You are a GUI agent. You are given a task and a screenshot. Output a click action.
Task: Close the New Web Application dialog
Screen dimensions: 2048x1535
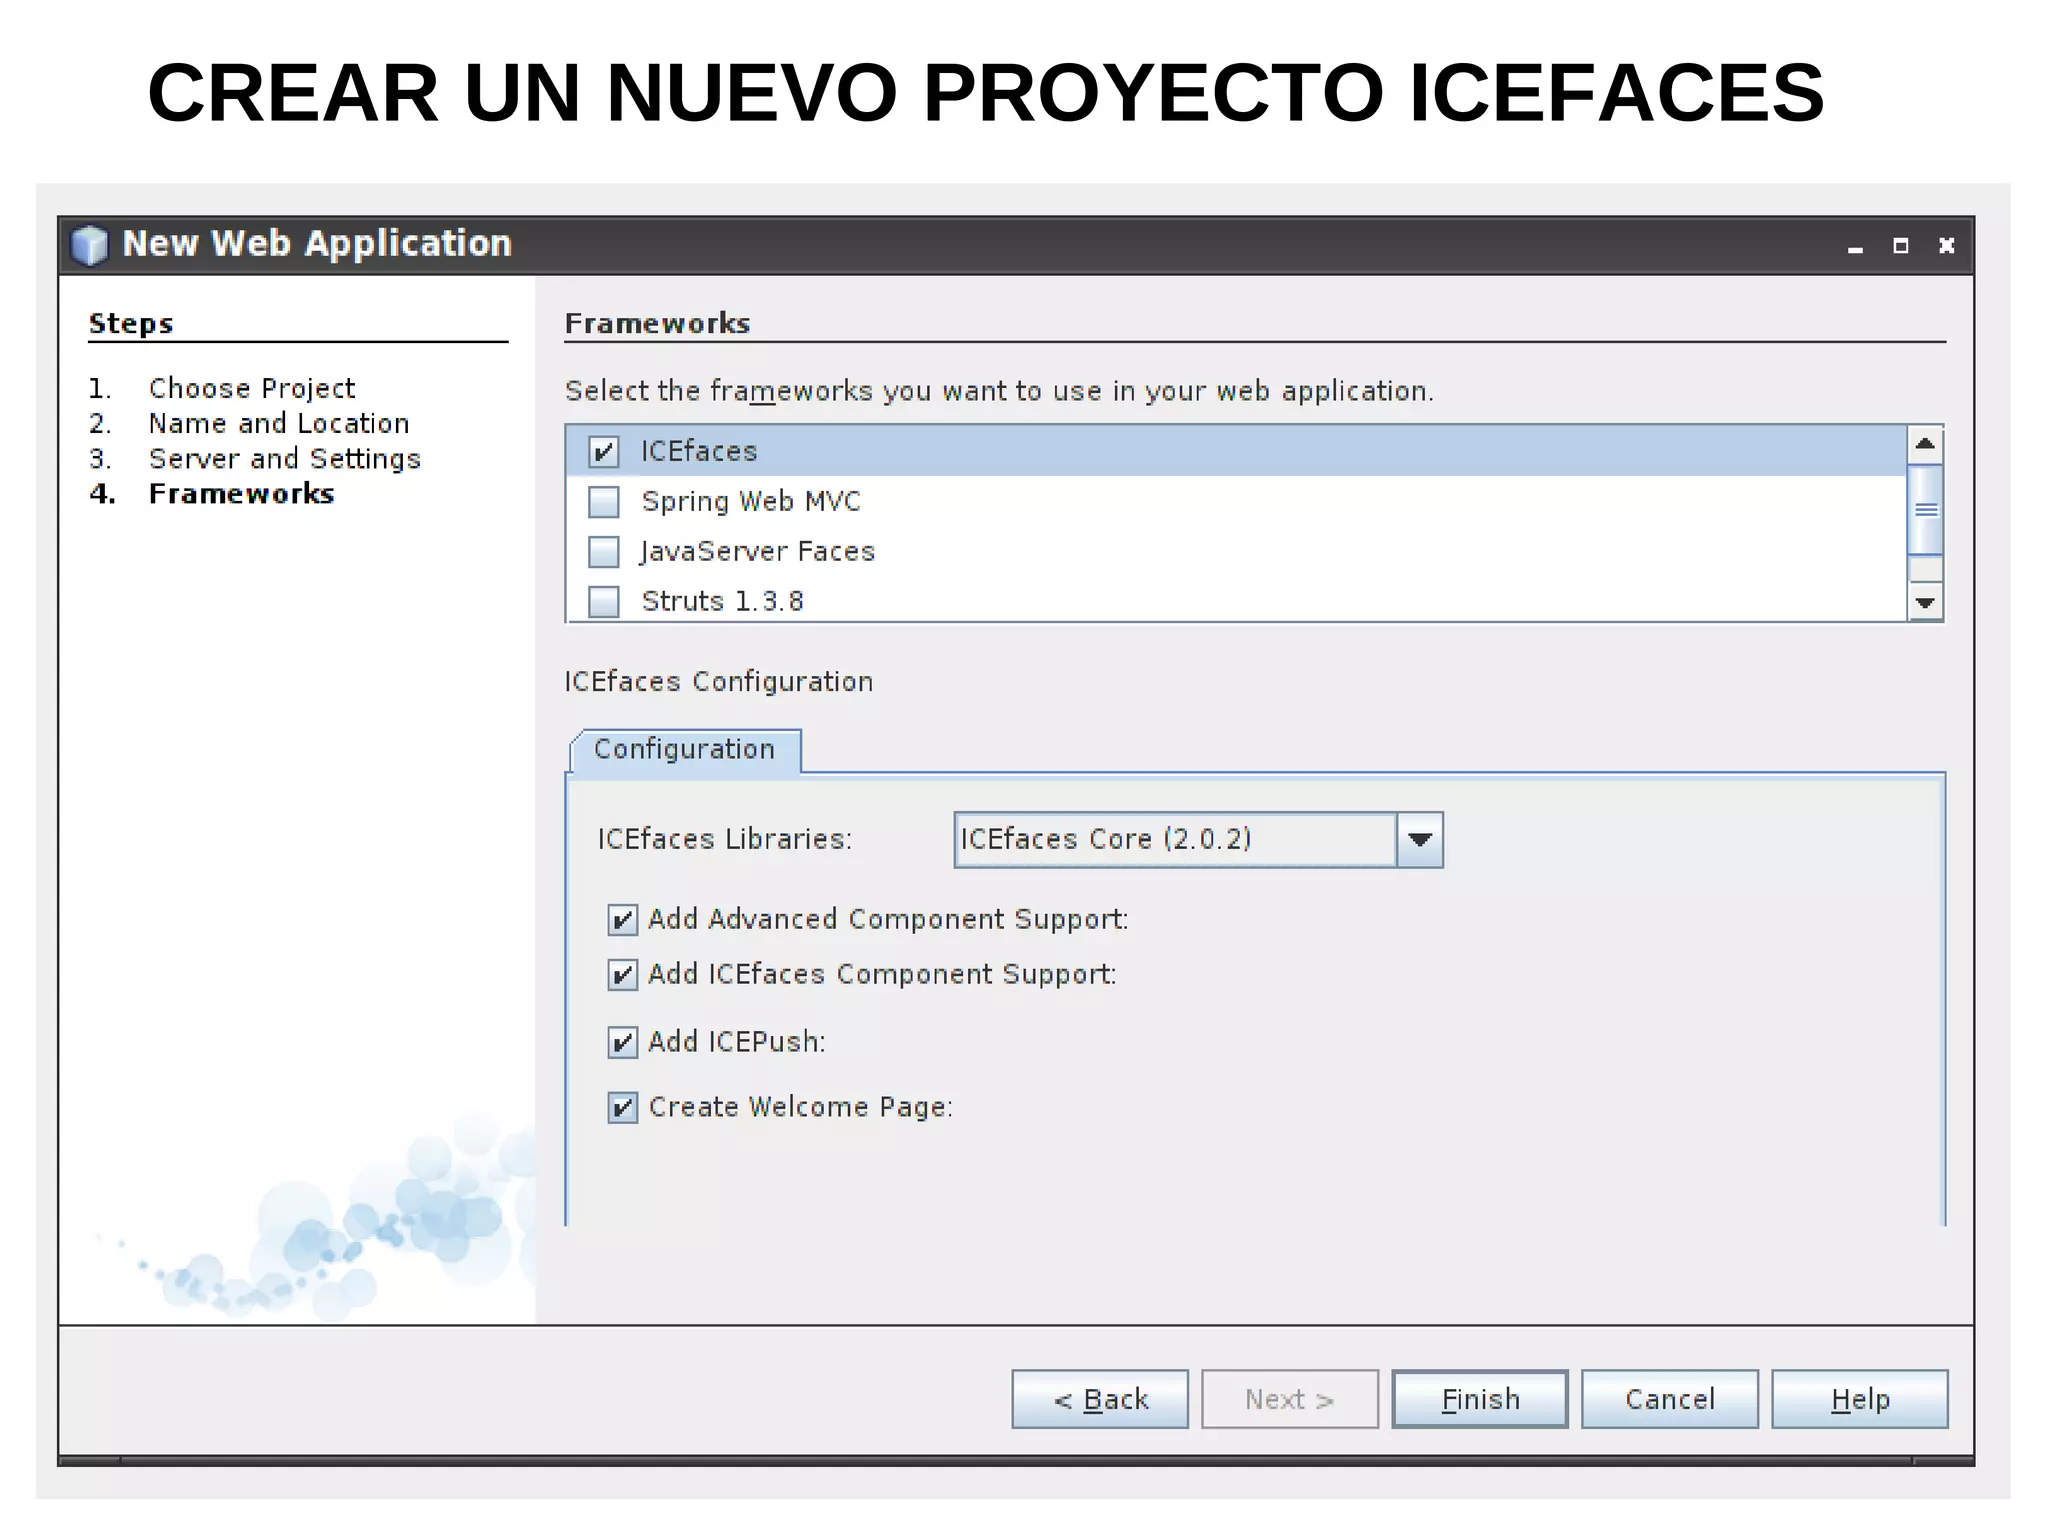(x=1946, y=246)
